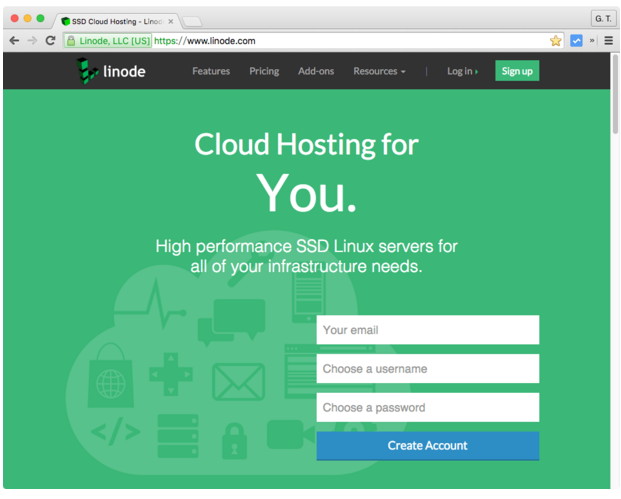The image size is (621, 499).
Task: Open the Log in dropdown
Action: pyautogui.click(x=462, y=71)
